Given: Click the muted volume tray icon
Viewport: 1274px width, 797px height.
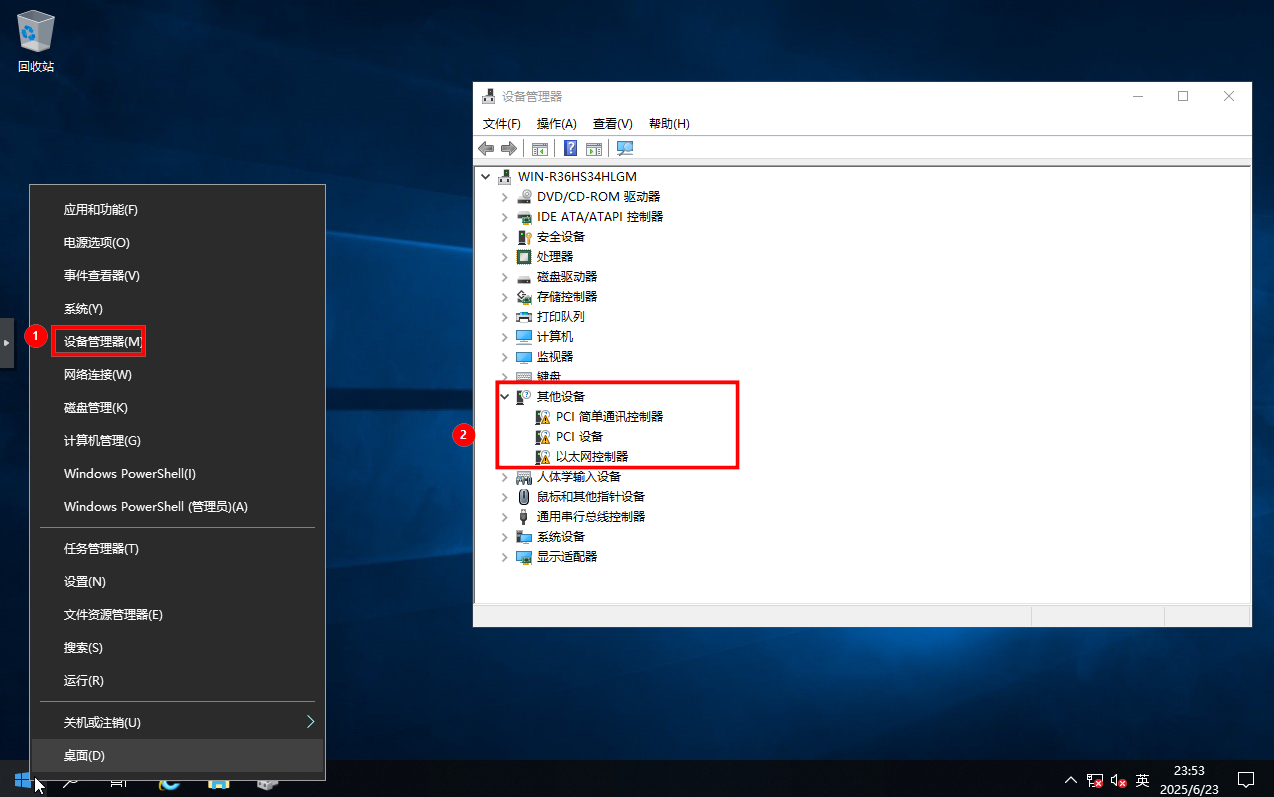Looking at the screenshot, I should [1119, 780].
